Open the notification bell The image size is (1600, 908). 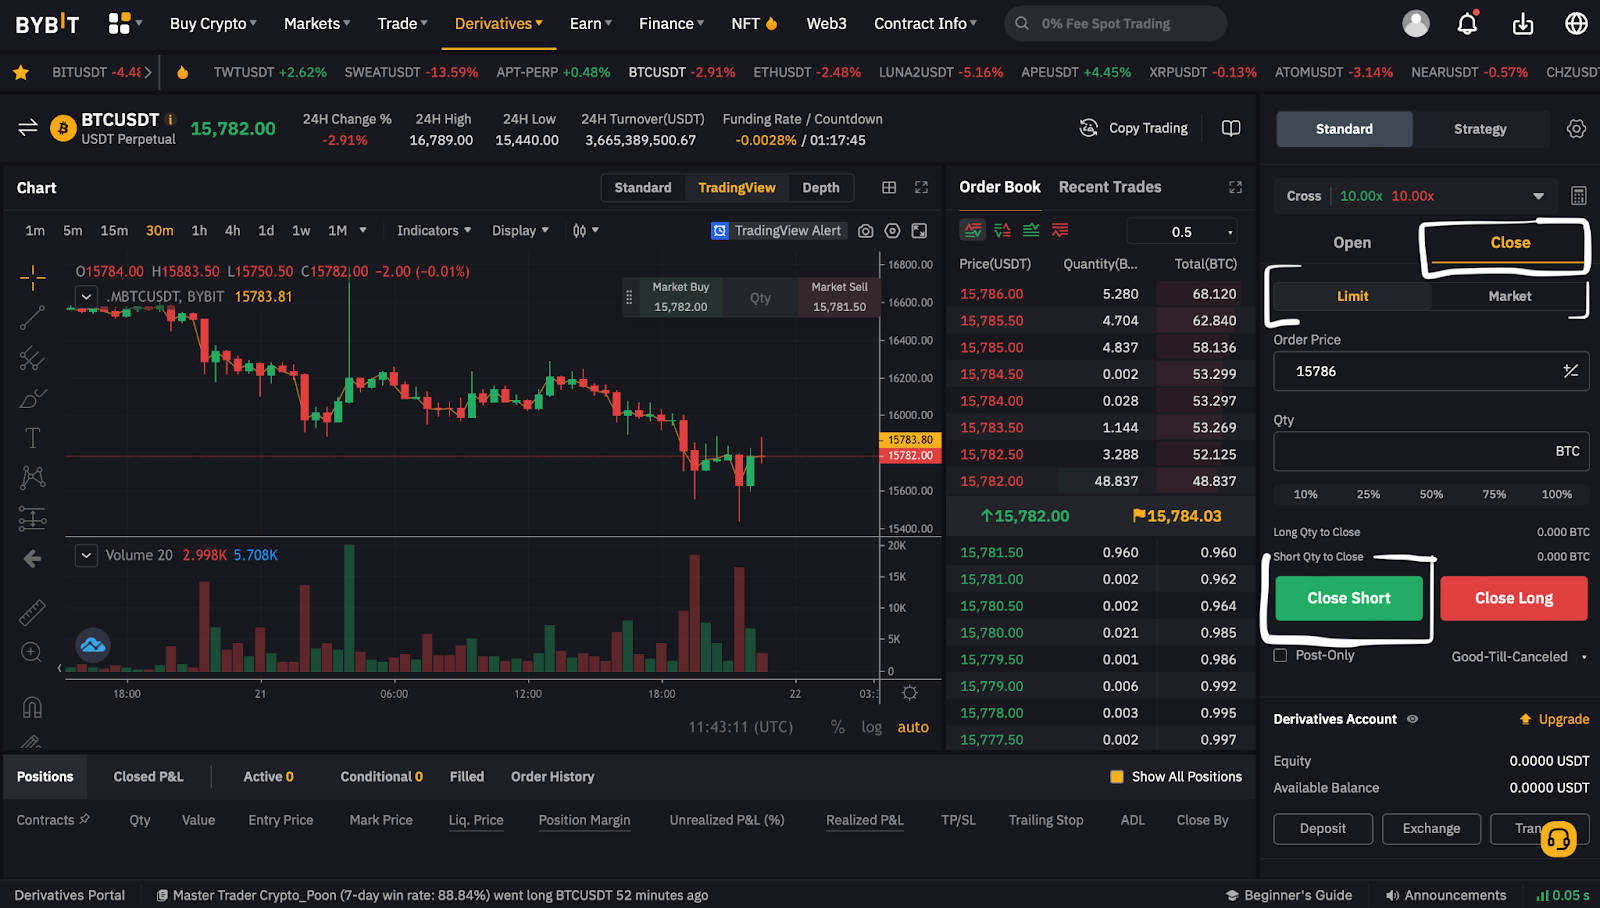click(x=1467, y=23)
